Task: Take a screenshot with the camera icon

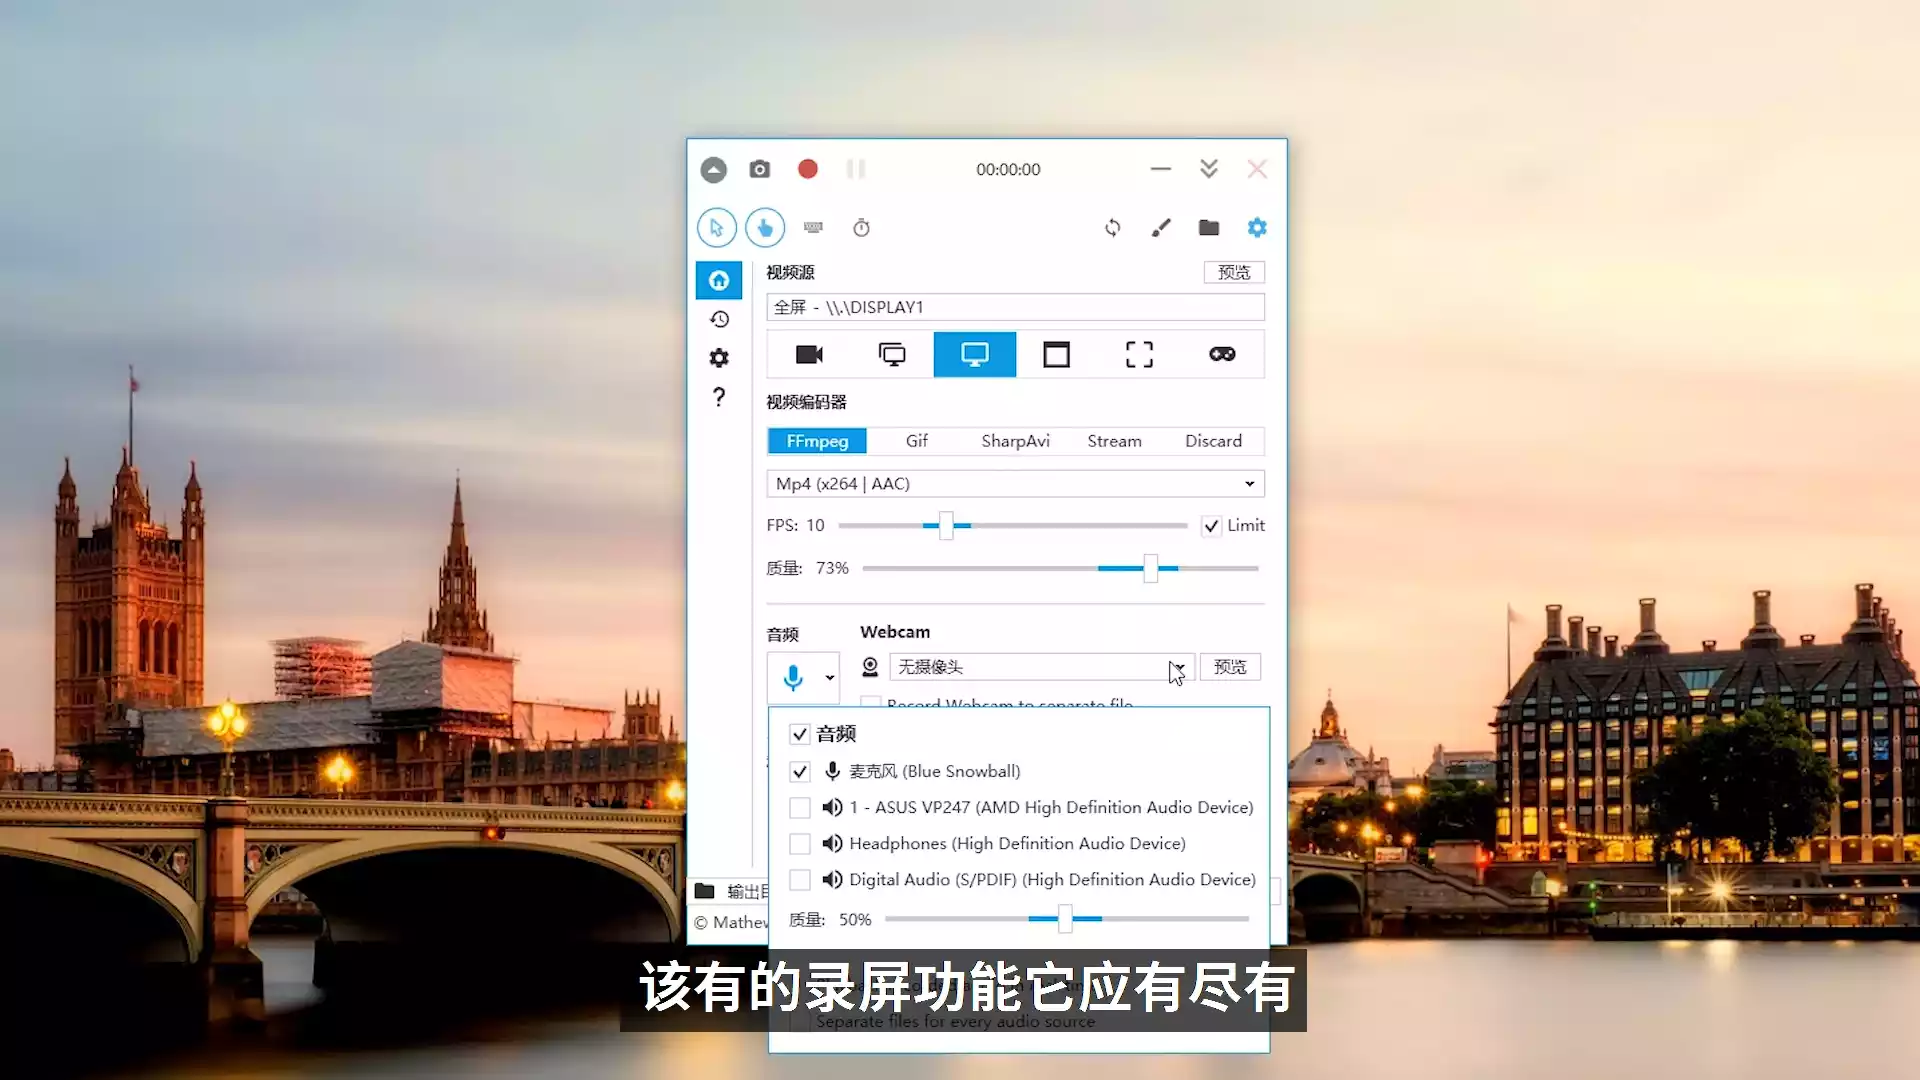Action: coord(760,169)
